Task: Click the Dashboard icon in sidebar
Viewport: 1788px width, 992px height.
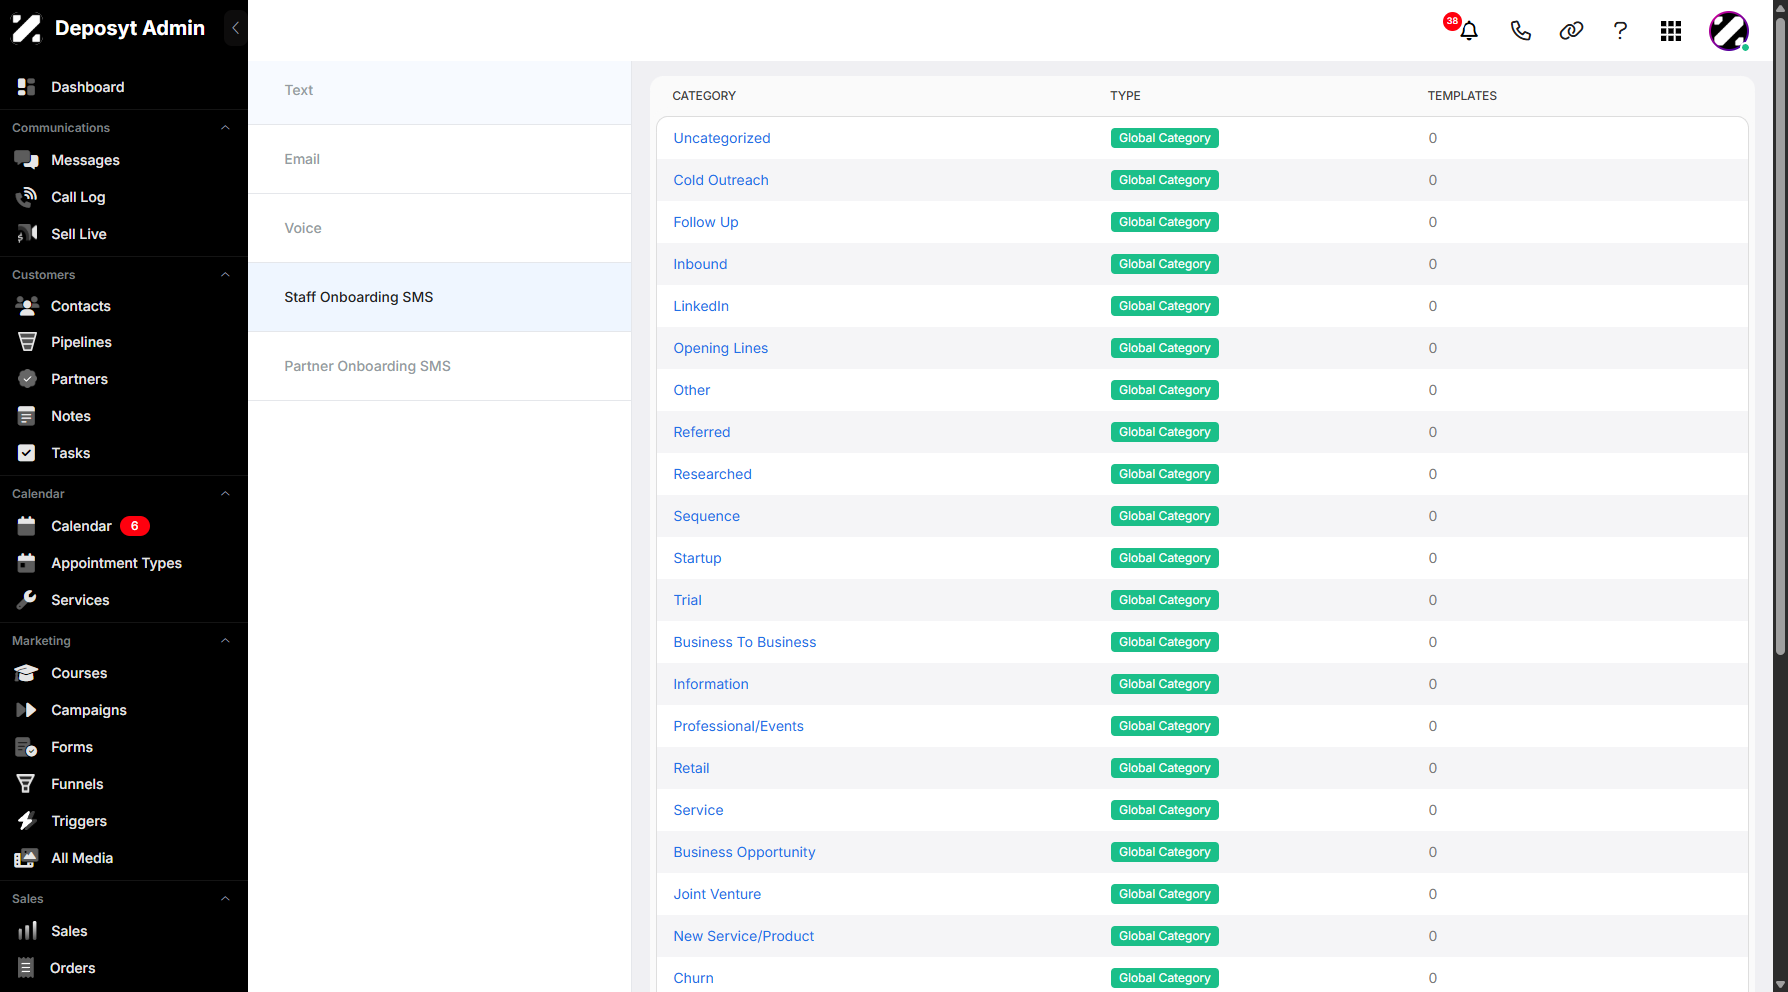Action: tap(27, 87)
